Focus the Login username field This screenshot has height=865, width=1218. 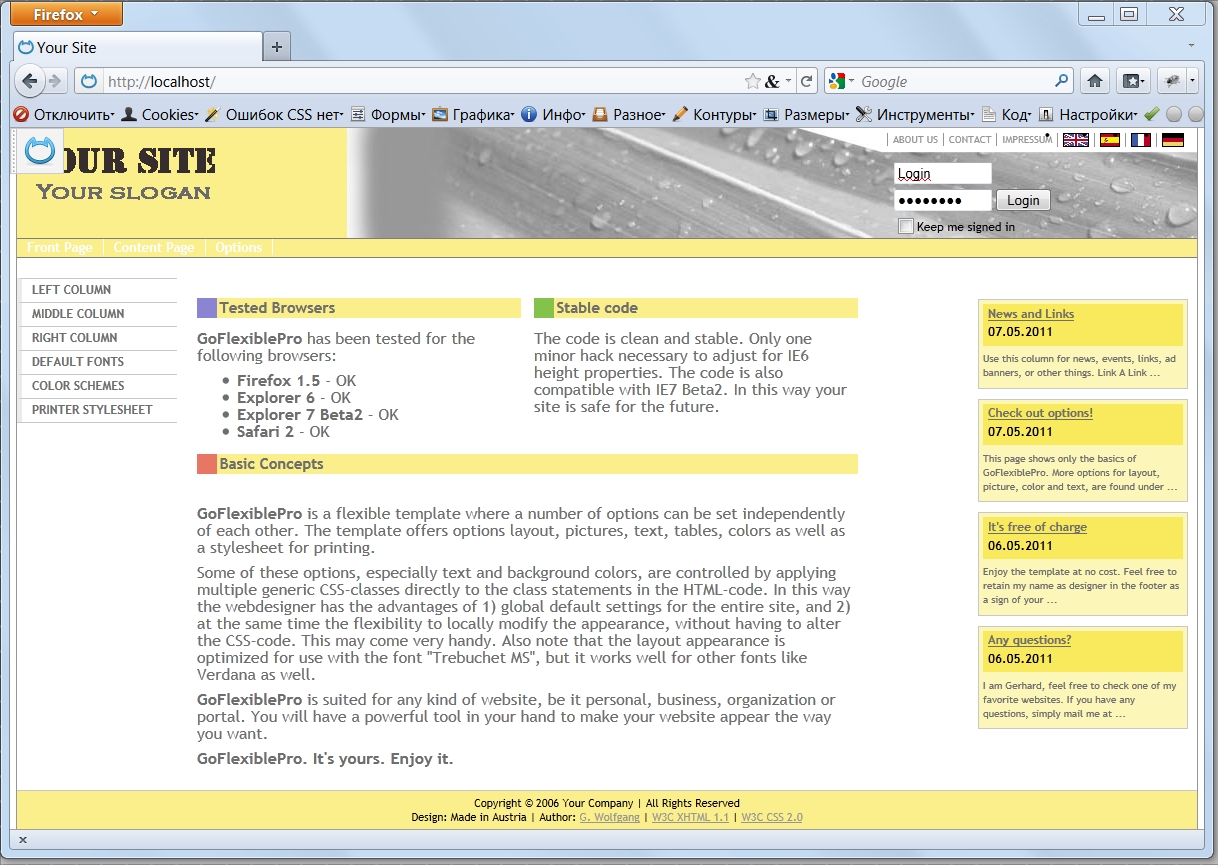943,174
